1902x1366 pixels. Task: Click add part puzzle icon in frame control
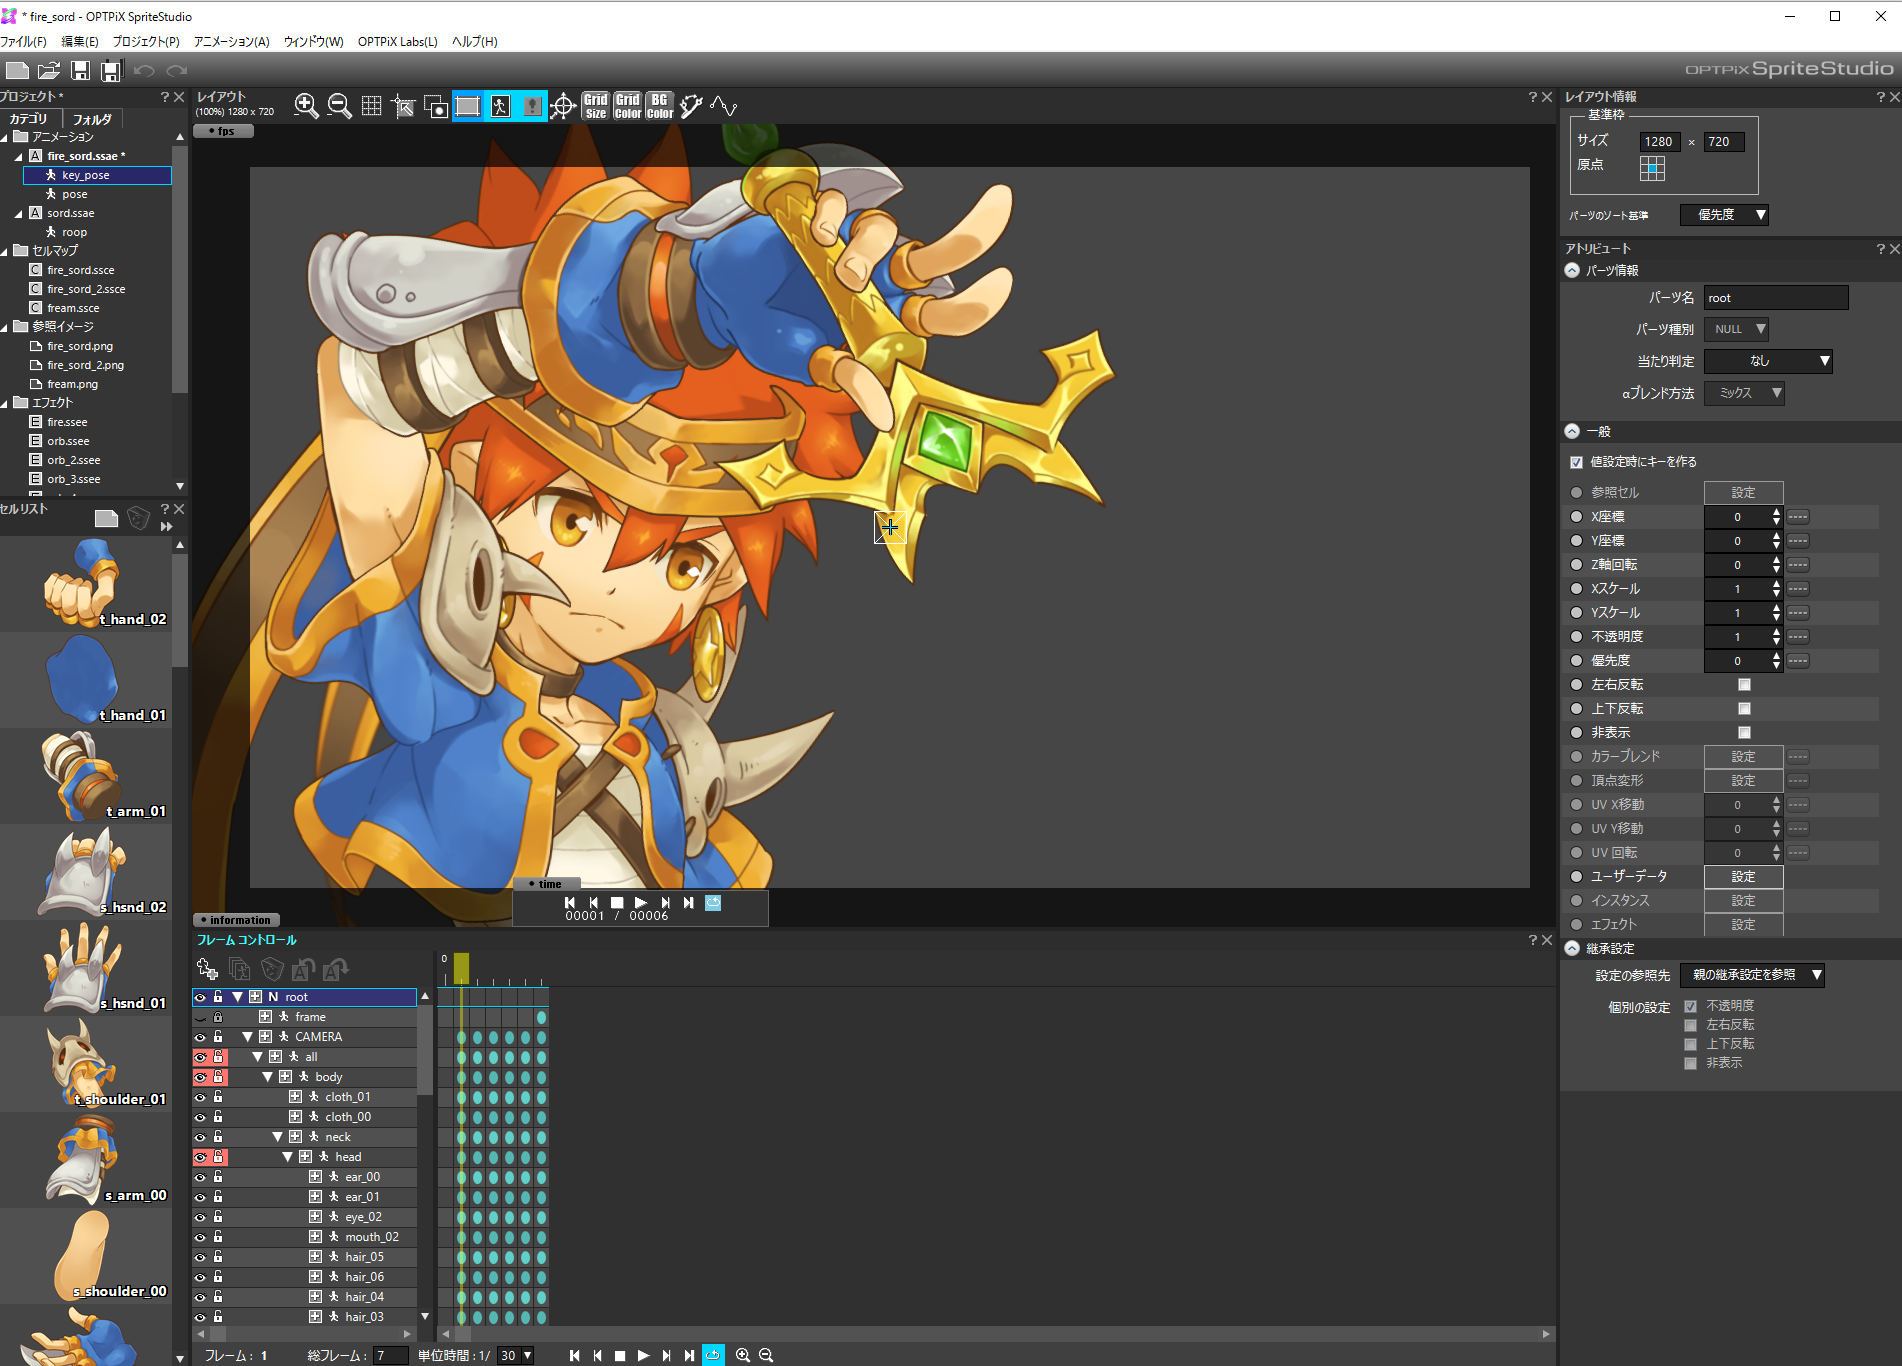coord(207,968)
